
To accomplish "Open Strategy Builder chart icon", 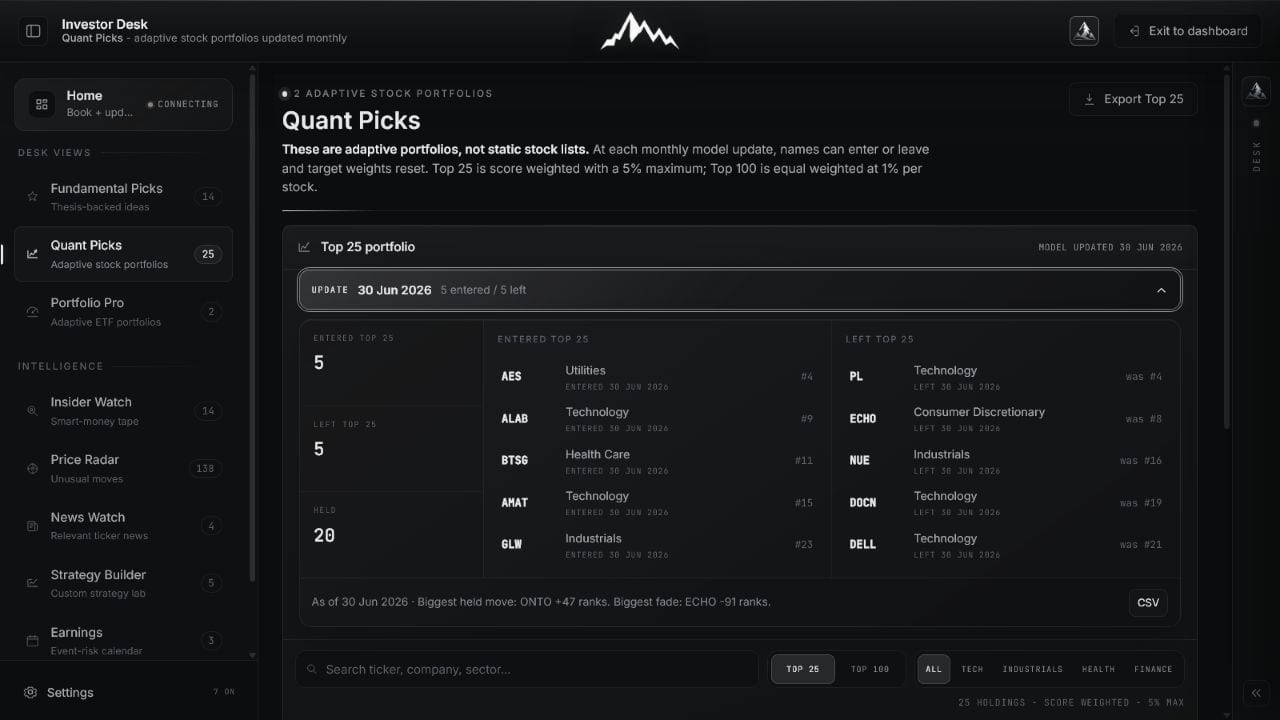I will pos(32,583).
